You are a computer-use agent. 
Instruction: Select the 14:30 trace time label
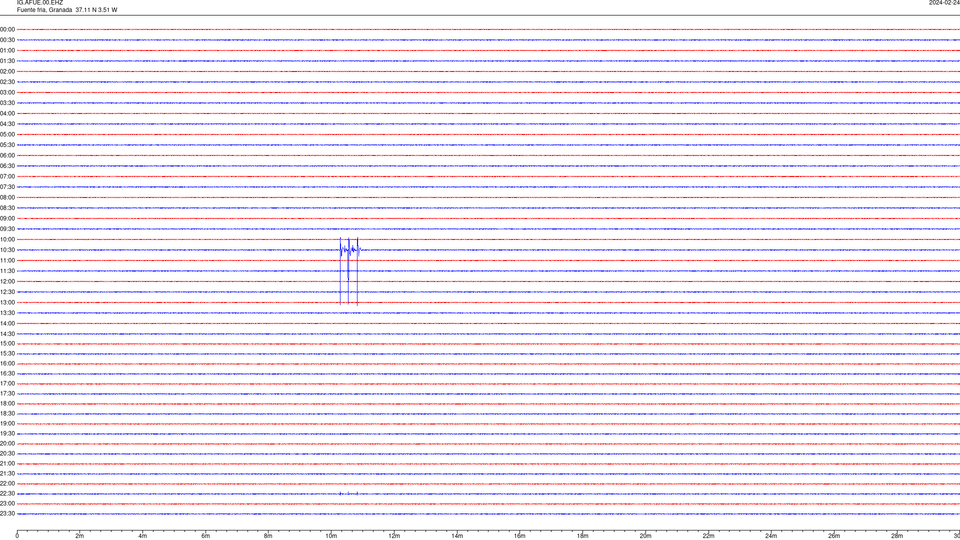7,334
